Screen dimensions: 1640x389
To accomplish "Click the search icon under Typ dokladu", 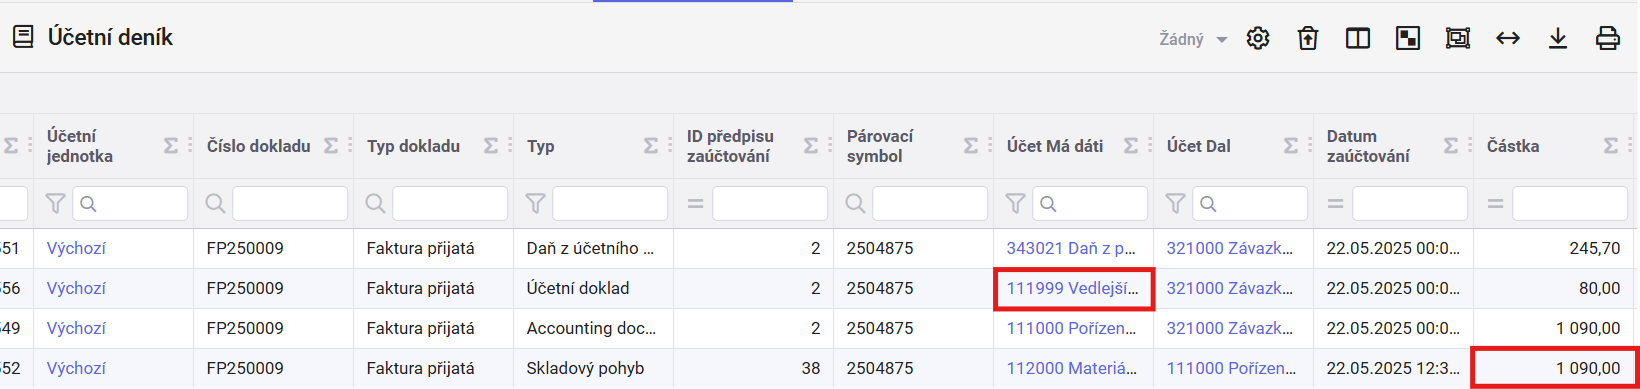I will click(375, 204).
